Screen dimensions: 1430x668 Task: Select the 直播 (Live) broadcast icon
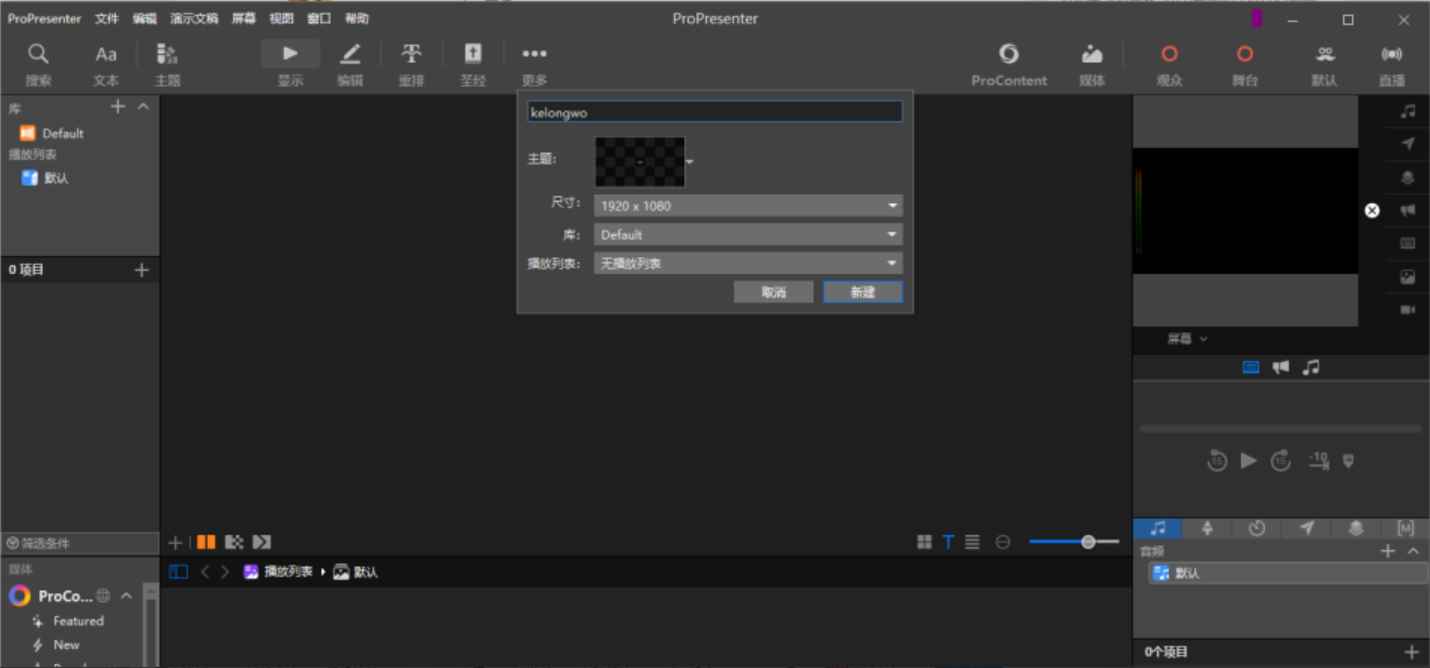1392,60
